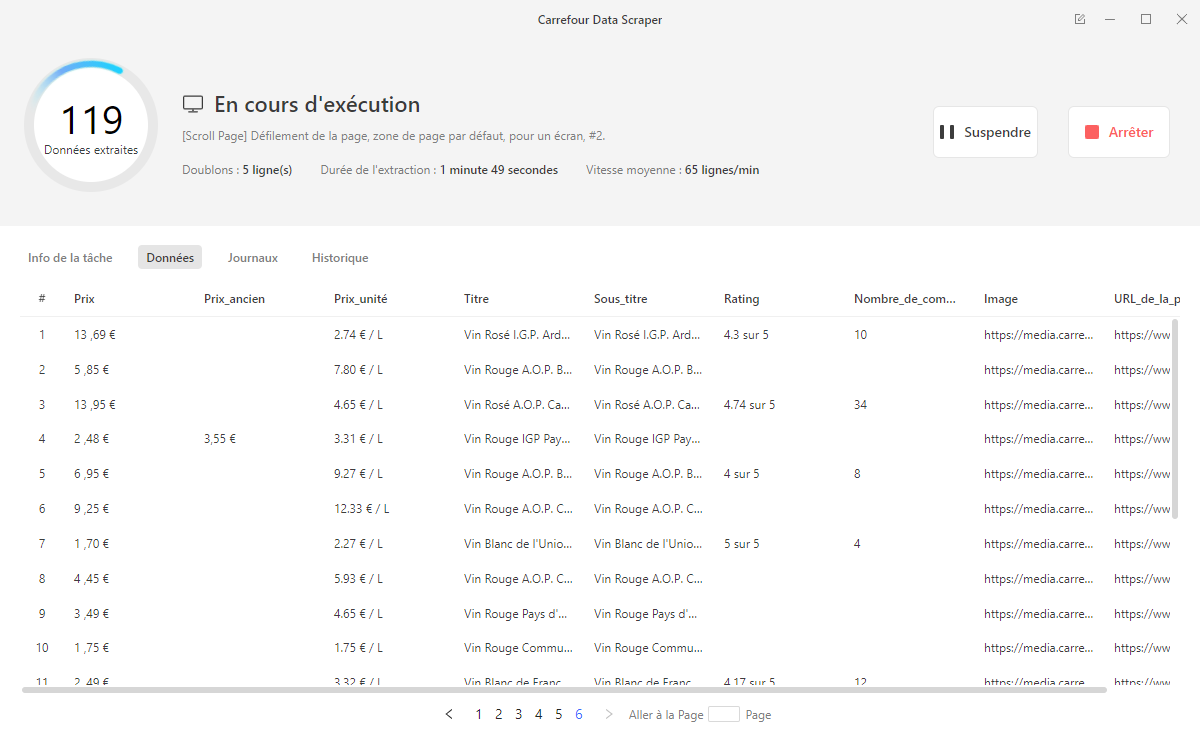This screenshot has height=734, width=1200.
Task: Click the circular 119 extracted data progress indicator
Action: click(x=91, y=126)
